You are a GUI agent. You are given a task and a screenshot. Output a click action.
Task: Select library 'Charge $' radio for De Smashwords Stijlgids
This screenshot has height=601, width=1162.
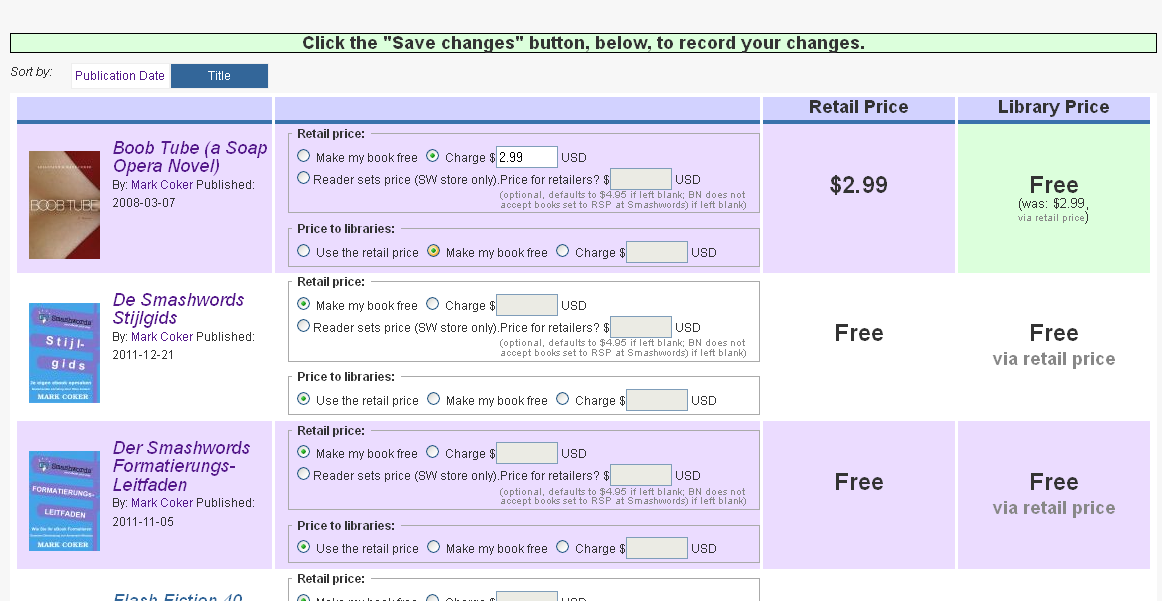coord(562,399)
